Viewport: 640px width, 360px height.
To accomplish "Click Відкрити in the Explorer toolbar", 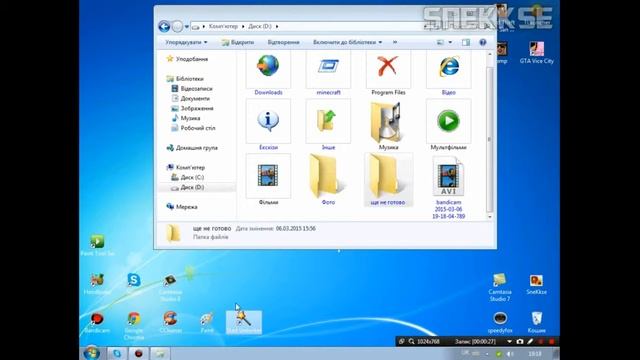I will tap(238, 42).
